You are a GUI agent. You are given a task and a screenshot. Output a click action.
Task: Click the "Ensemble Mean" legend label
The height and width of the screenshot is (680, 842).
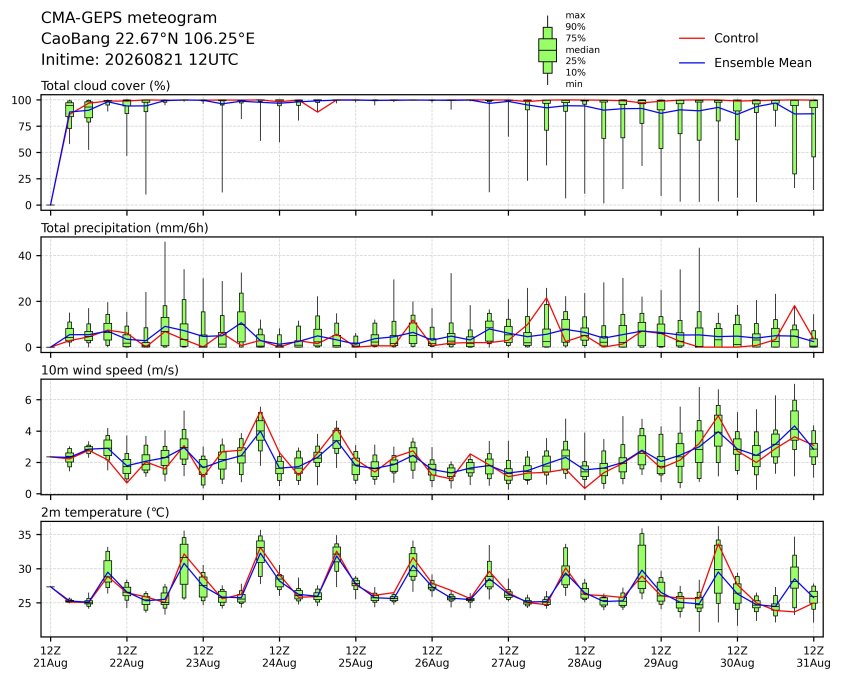763,63
